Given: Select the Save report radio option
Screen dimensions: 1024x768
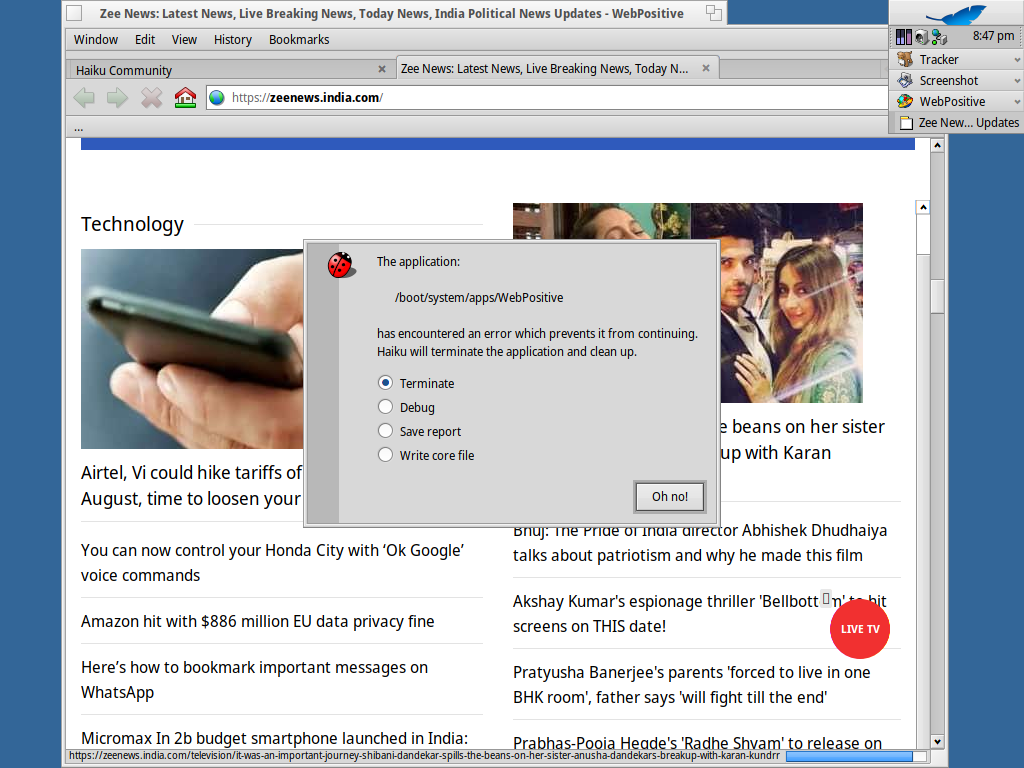Looking at the screenshot, I should pyautogui.click(x=385, y=431).
